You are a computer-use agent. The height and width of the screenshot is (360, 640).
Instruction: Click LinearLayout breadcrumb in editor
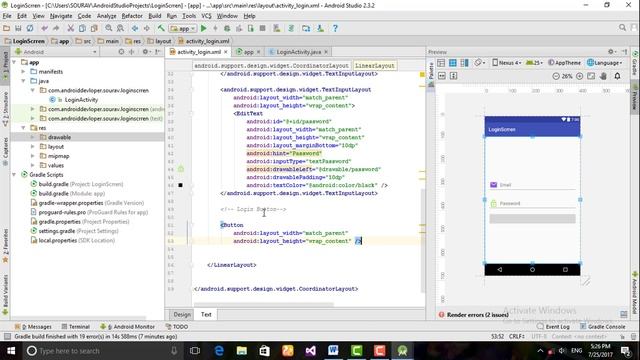coord(374,65)
